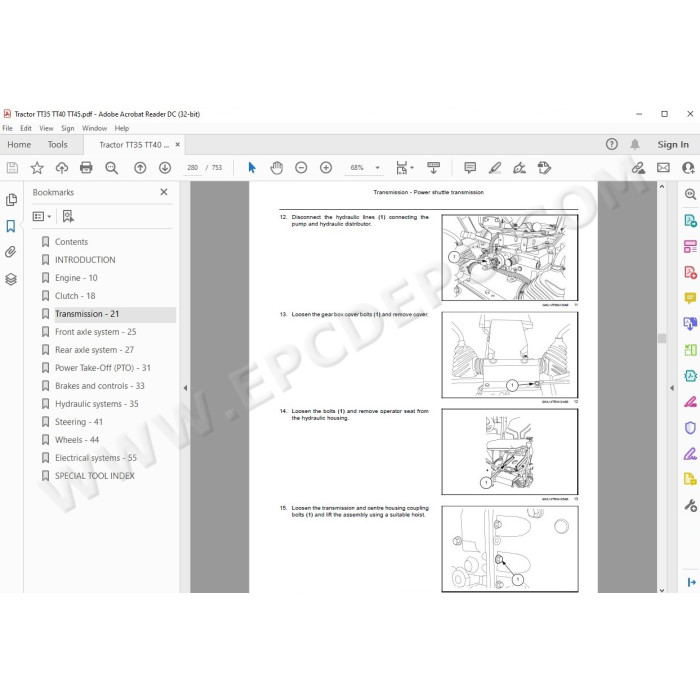
Task: Open the View menu
Action: click(46, 129)
